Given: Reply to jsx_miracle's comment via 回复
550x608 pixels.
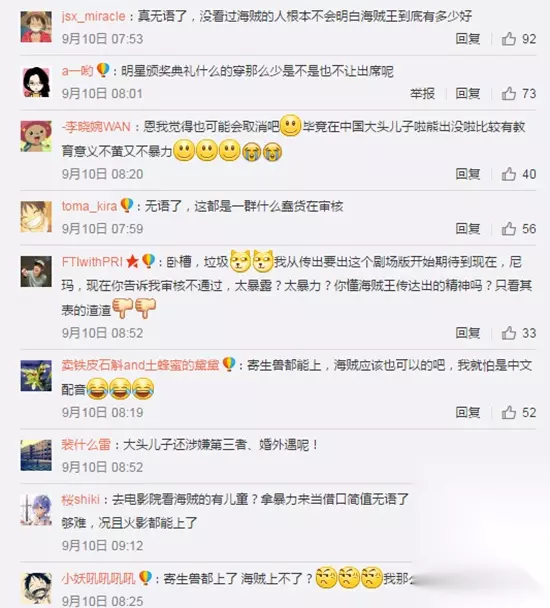Looking at the screenshot, I should coord(468,39).
